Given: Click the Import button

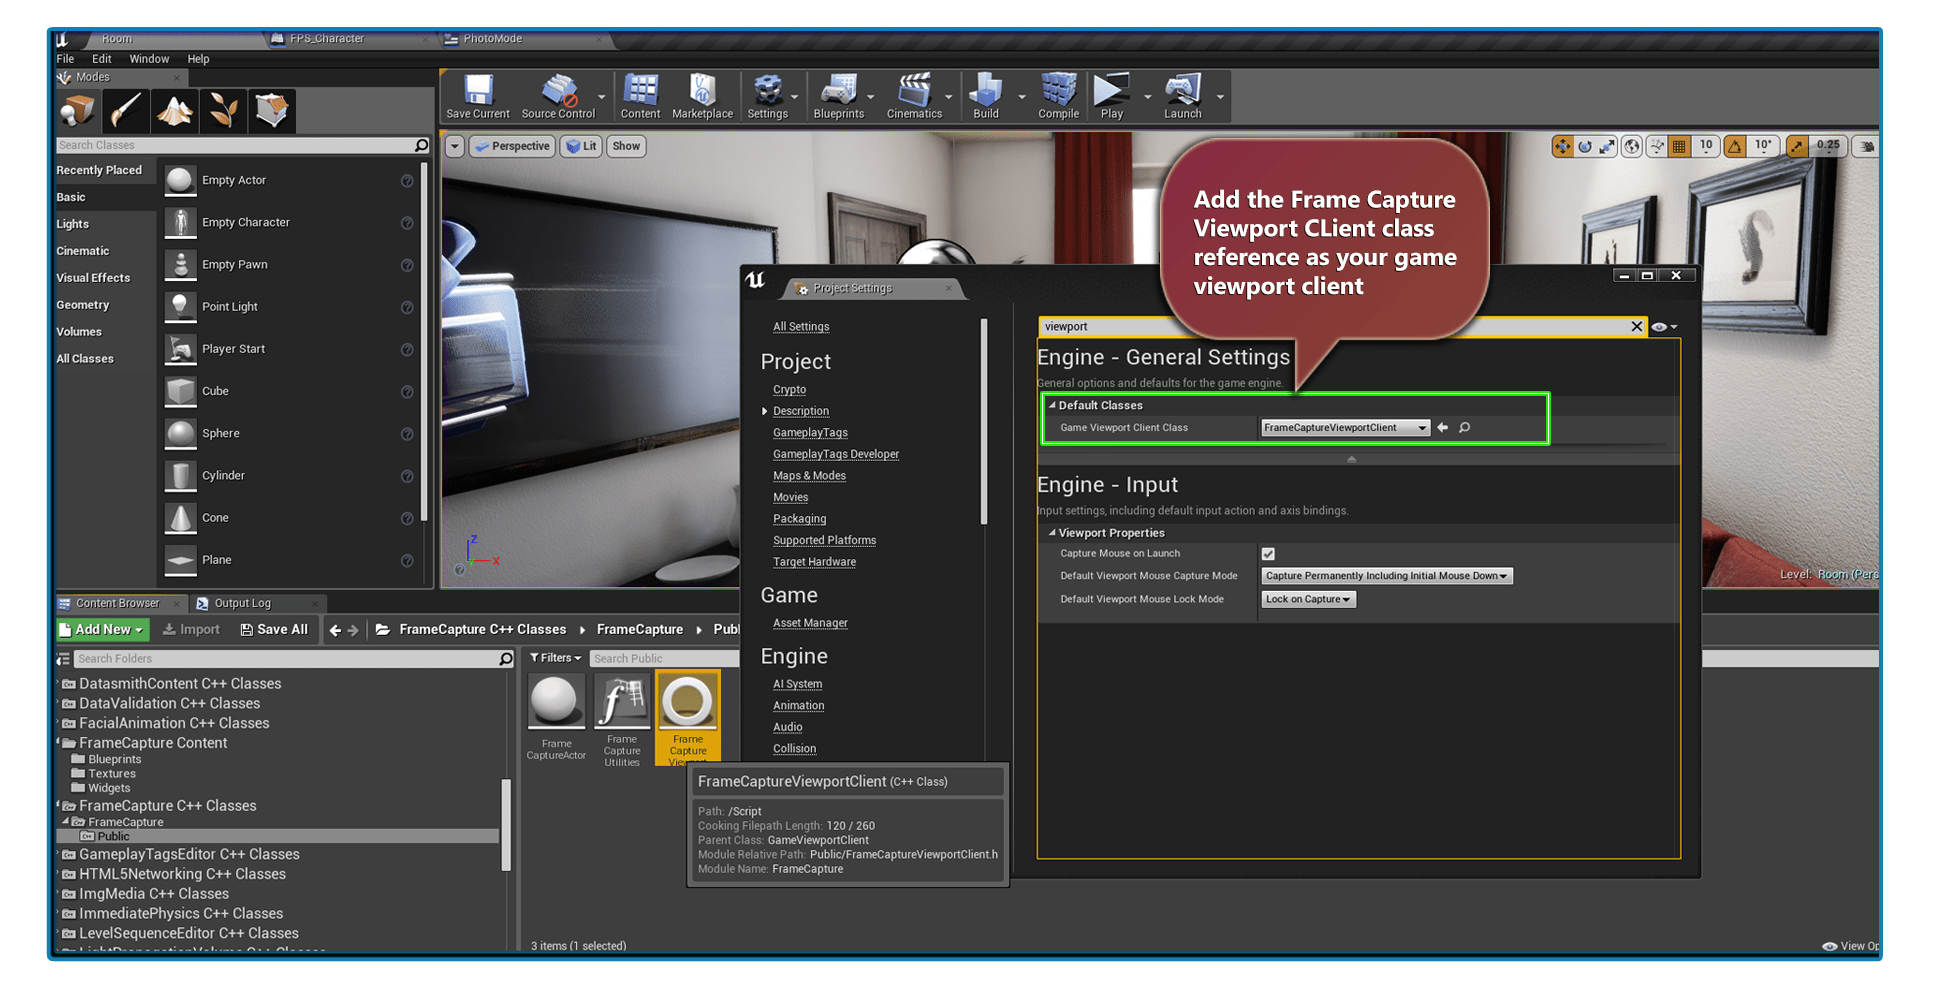Looking at the screenshot, I should 191,630.
